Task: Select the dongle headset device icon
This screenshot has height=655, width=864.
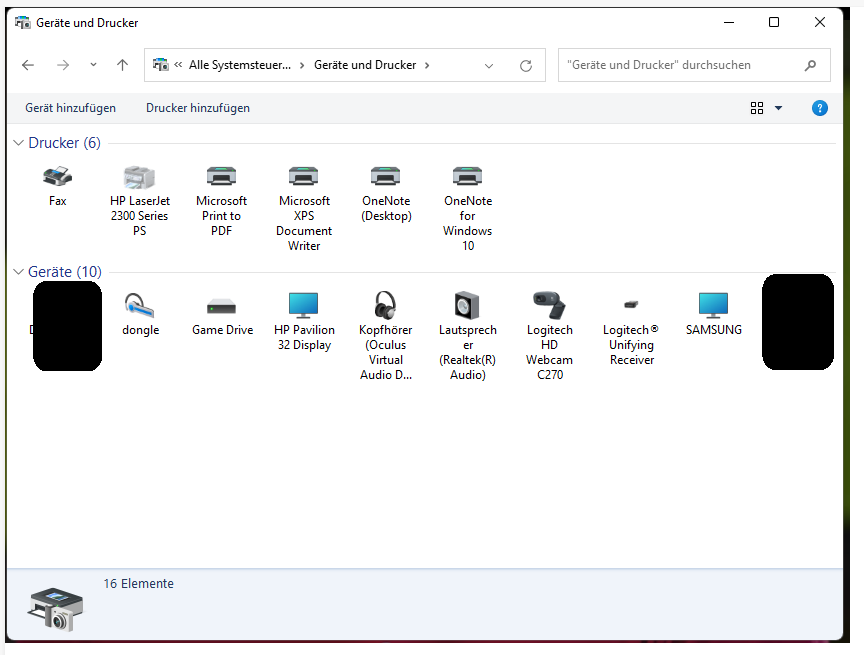Action: (139, 305)
